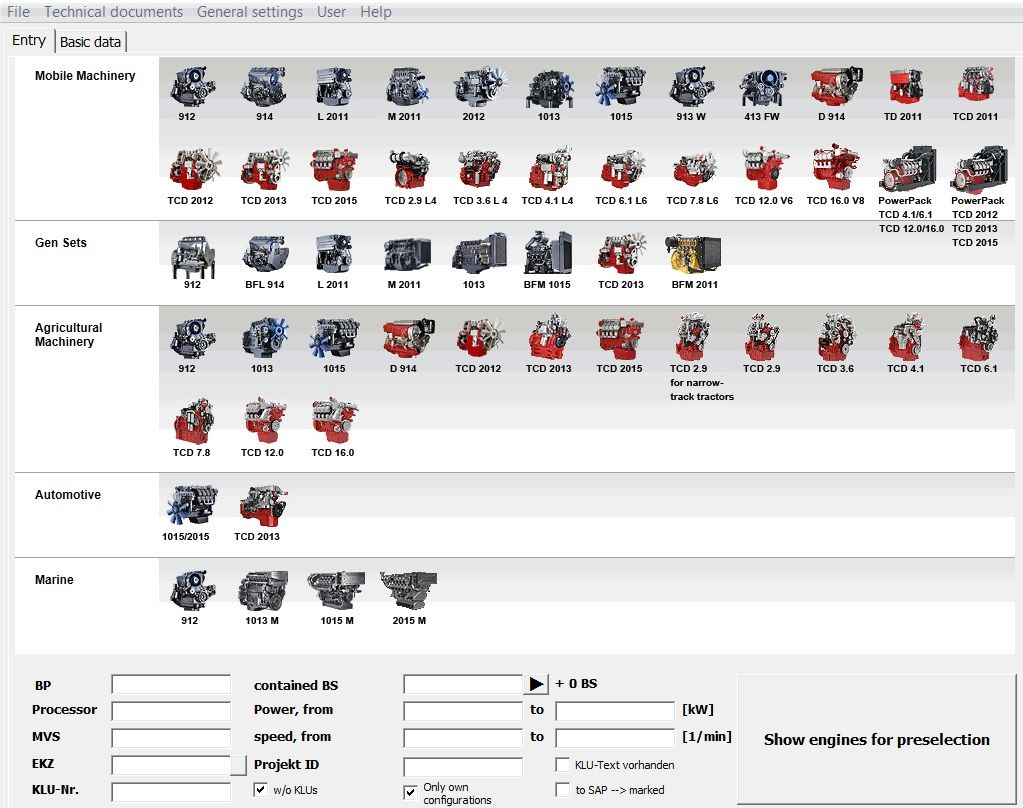The width and height of the screenshot is (1023, 808).
Task: Choose the BFM 2011 Gen Sets engine
Action: [x=695, y=254]
